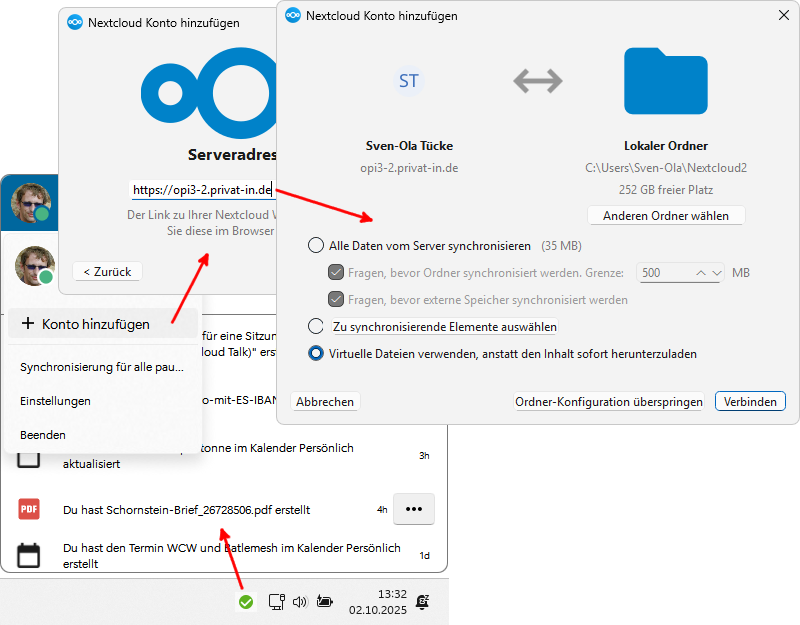Image resolution: width=800 pixels, height=625 pixels.
Task: Decrease the 500 MB limit with down arrow
Action: (714, 272)
